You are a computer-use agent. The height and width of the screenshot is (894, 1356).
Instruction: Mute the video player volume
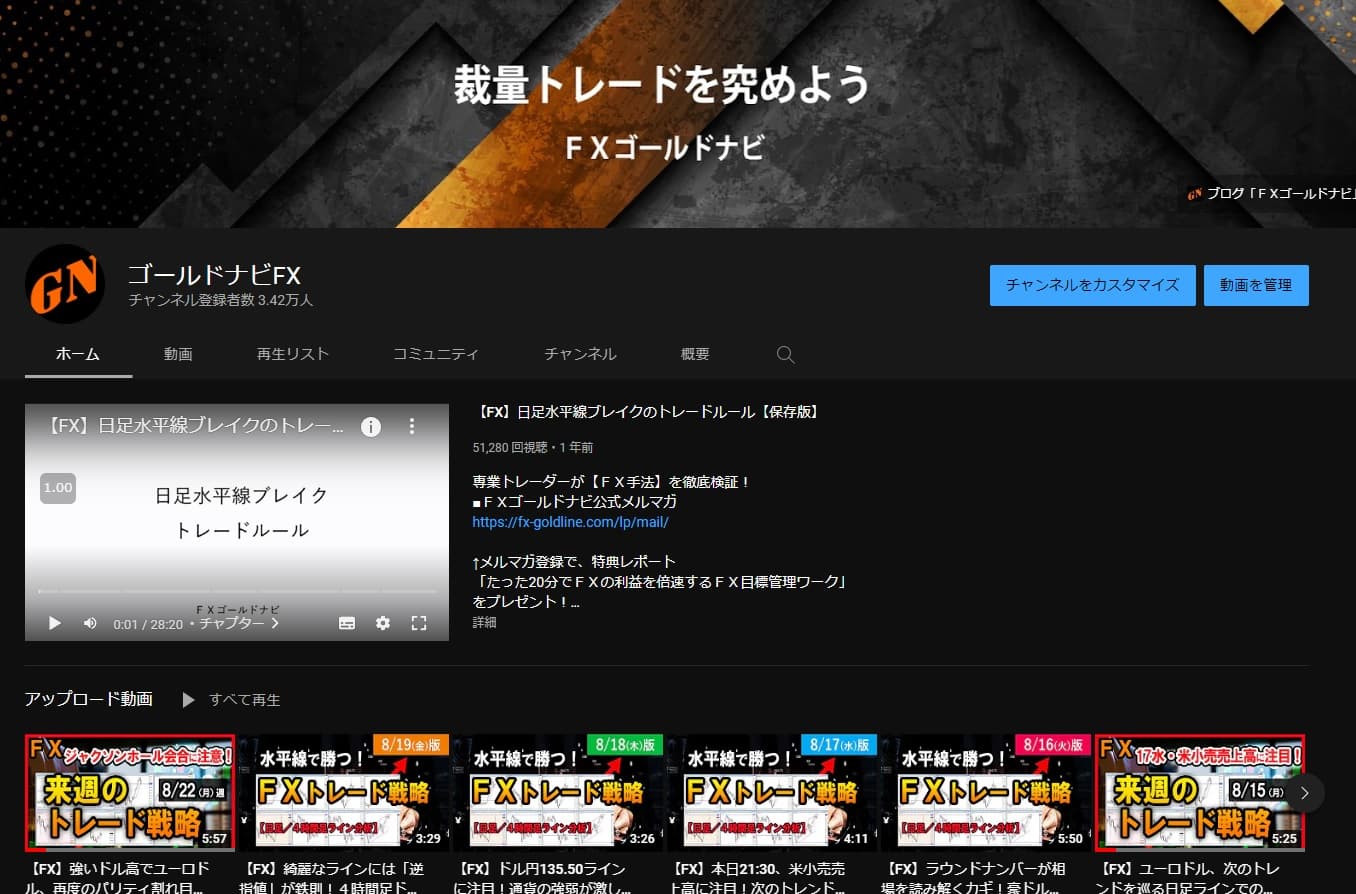click(x=90, y=623)
